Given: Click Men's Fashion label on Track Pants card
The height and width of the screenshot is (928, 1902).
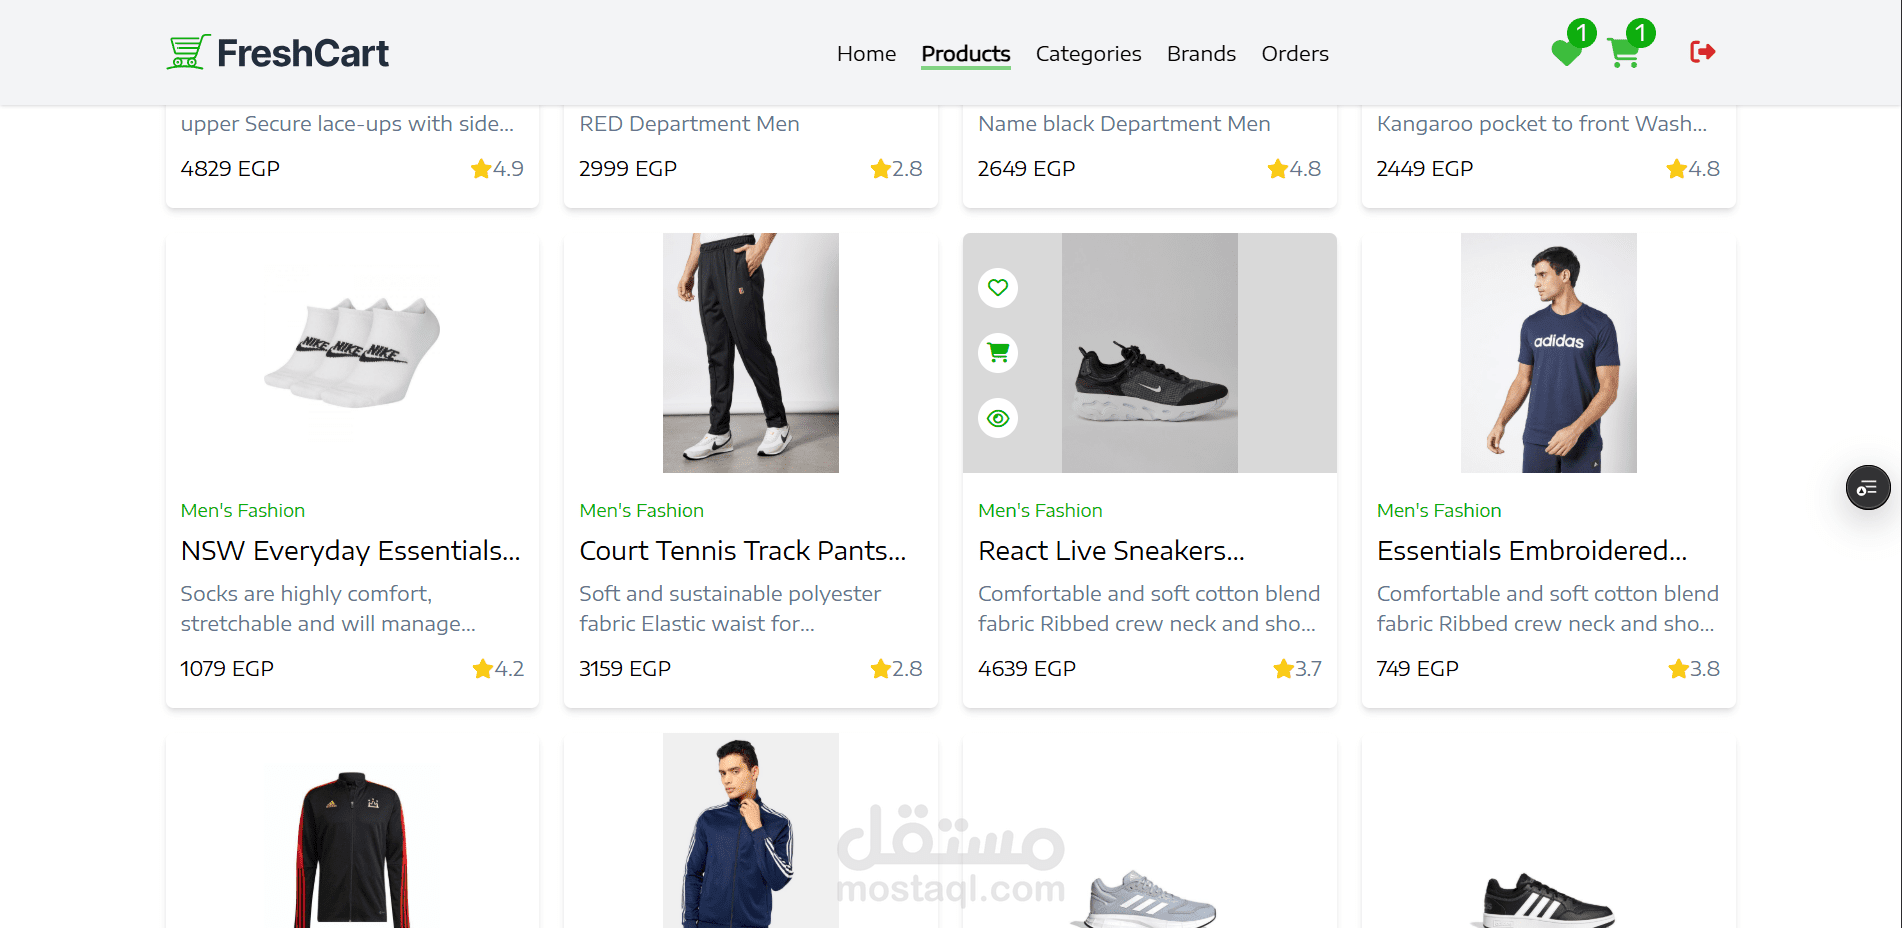Looking at the screenshot, I should [x=641, y=511].
